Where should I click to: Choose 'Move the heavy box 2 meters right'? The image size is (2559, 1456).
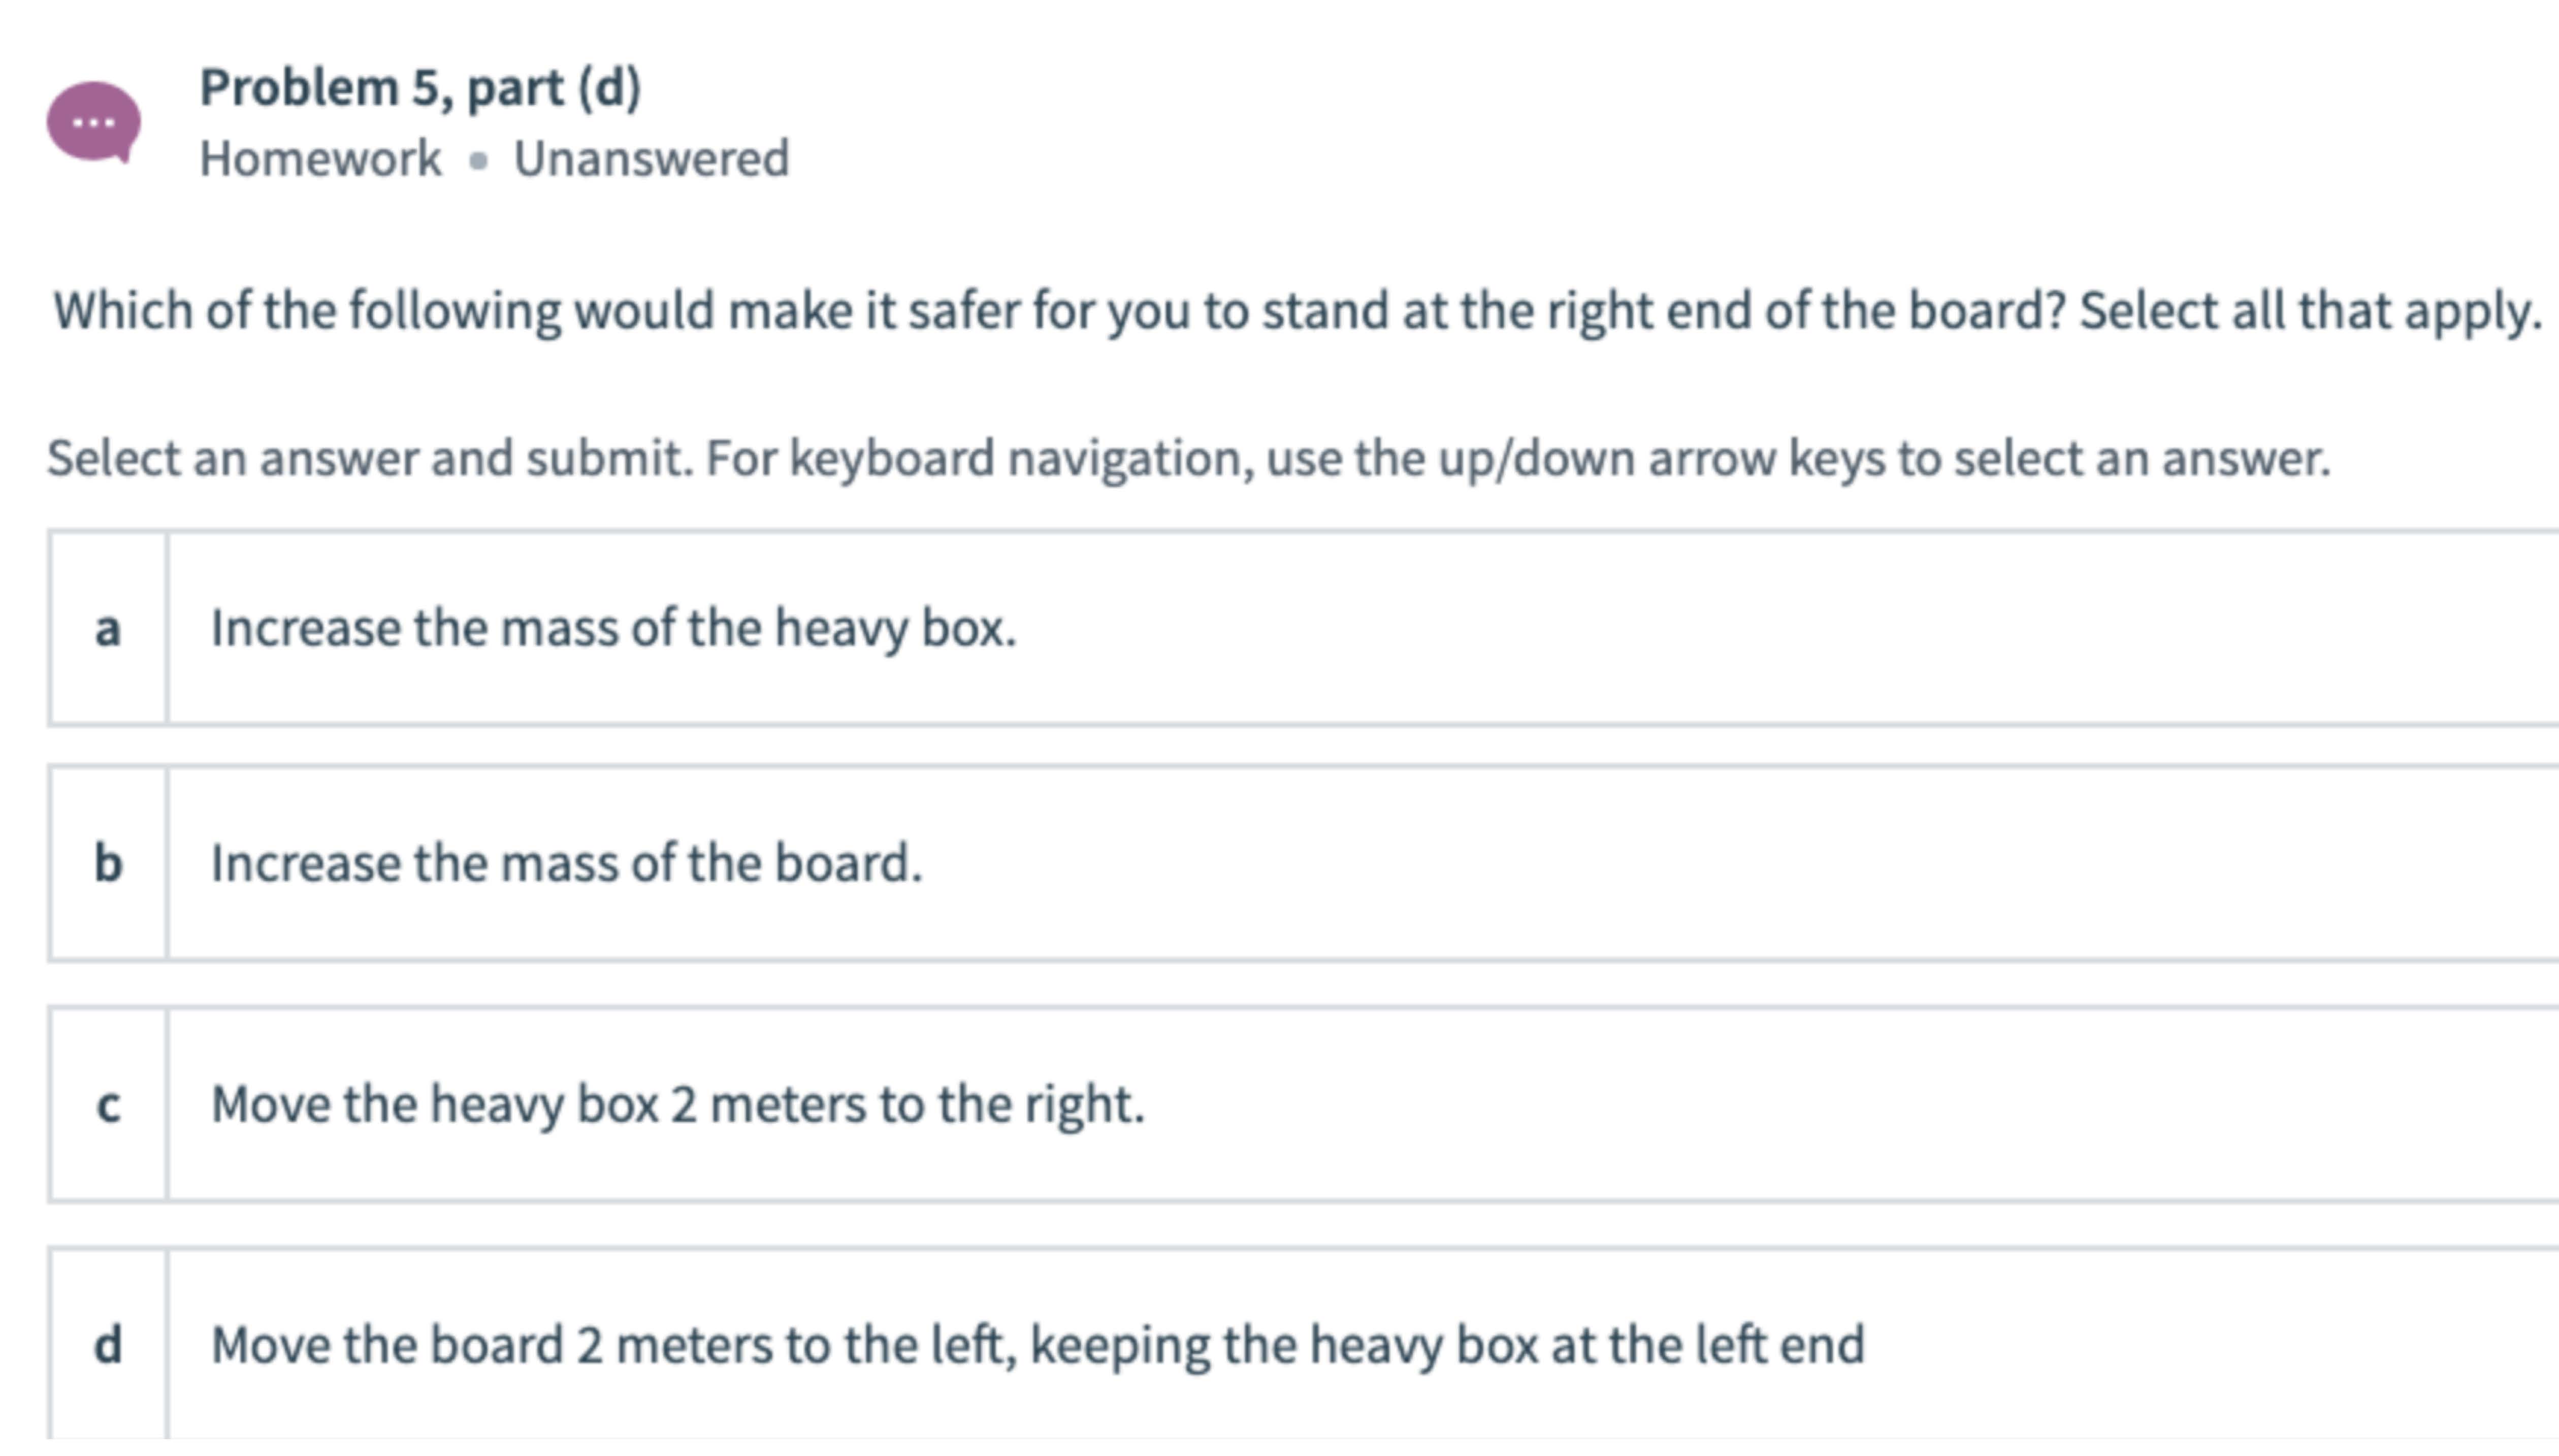[677, 1105]
